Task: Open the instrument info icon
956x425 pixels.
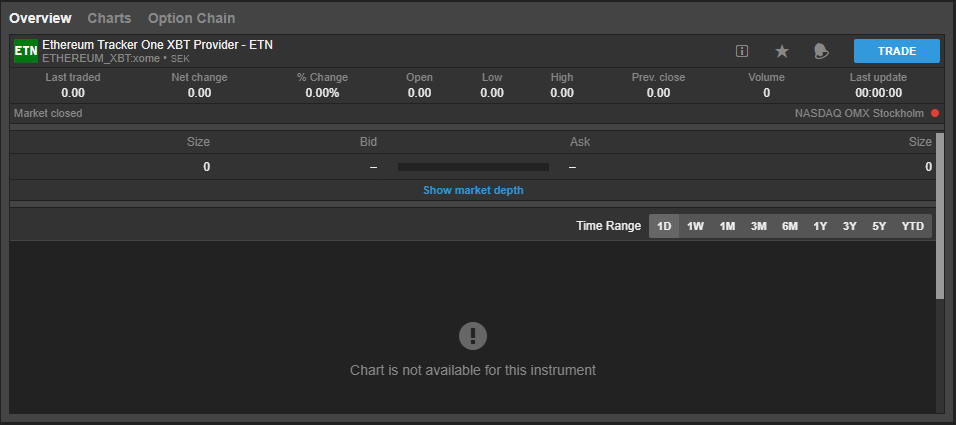Action: click(742, 51)
